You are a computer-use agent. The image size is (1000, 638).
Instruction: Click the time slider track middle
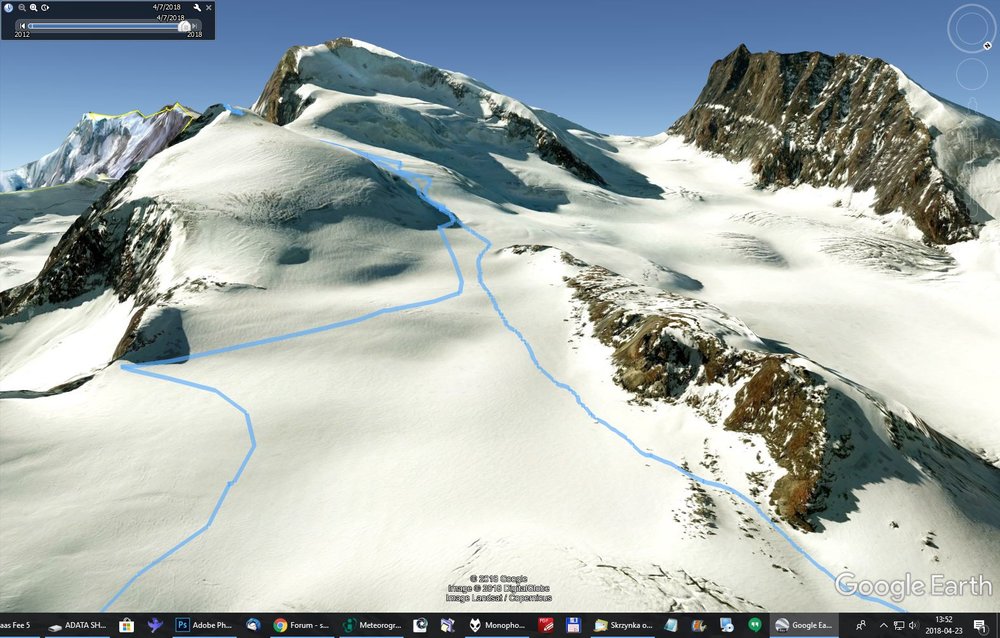click(x=105, y=26)
